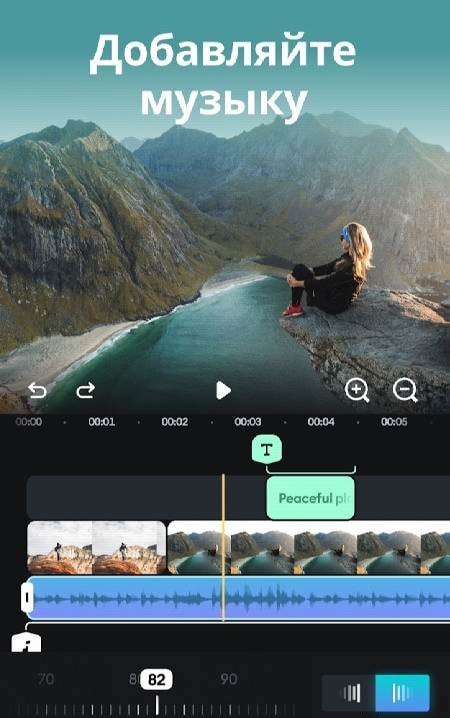Zoom in on the timeline
The height and width of the screenshot is (718, 450).
click(357, 391)
